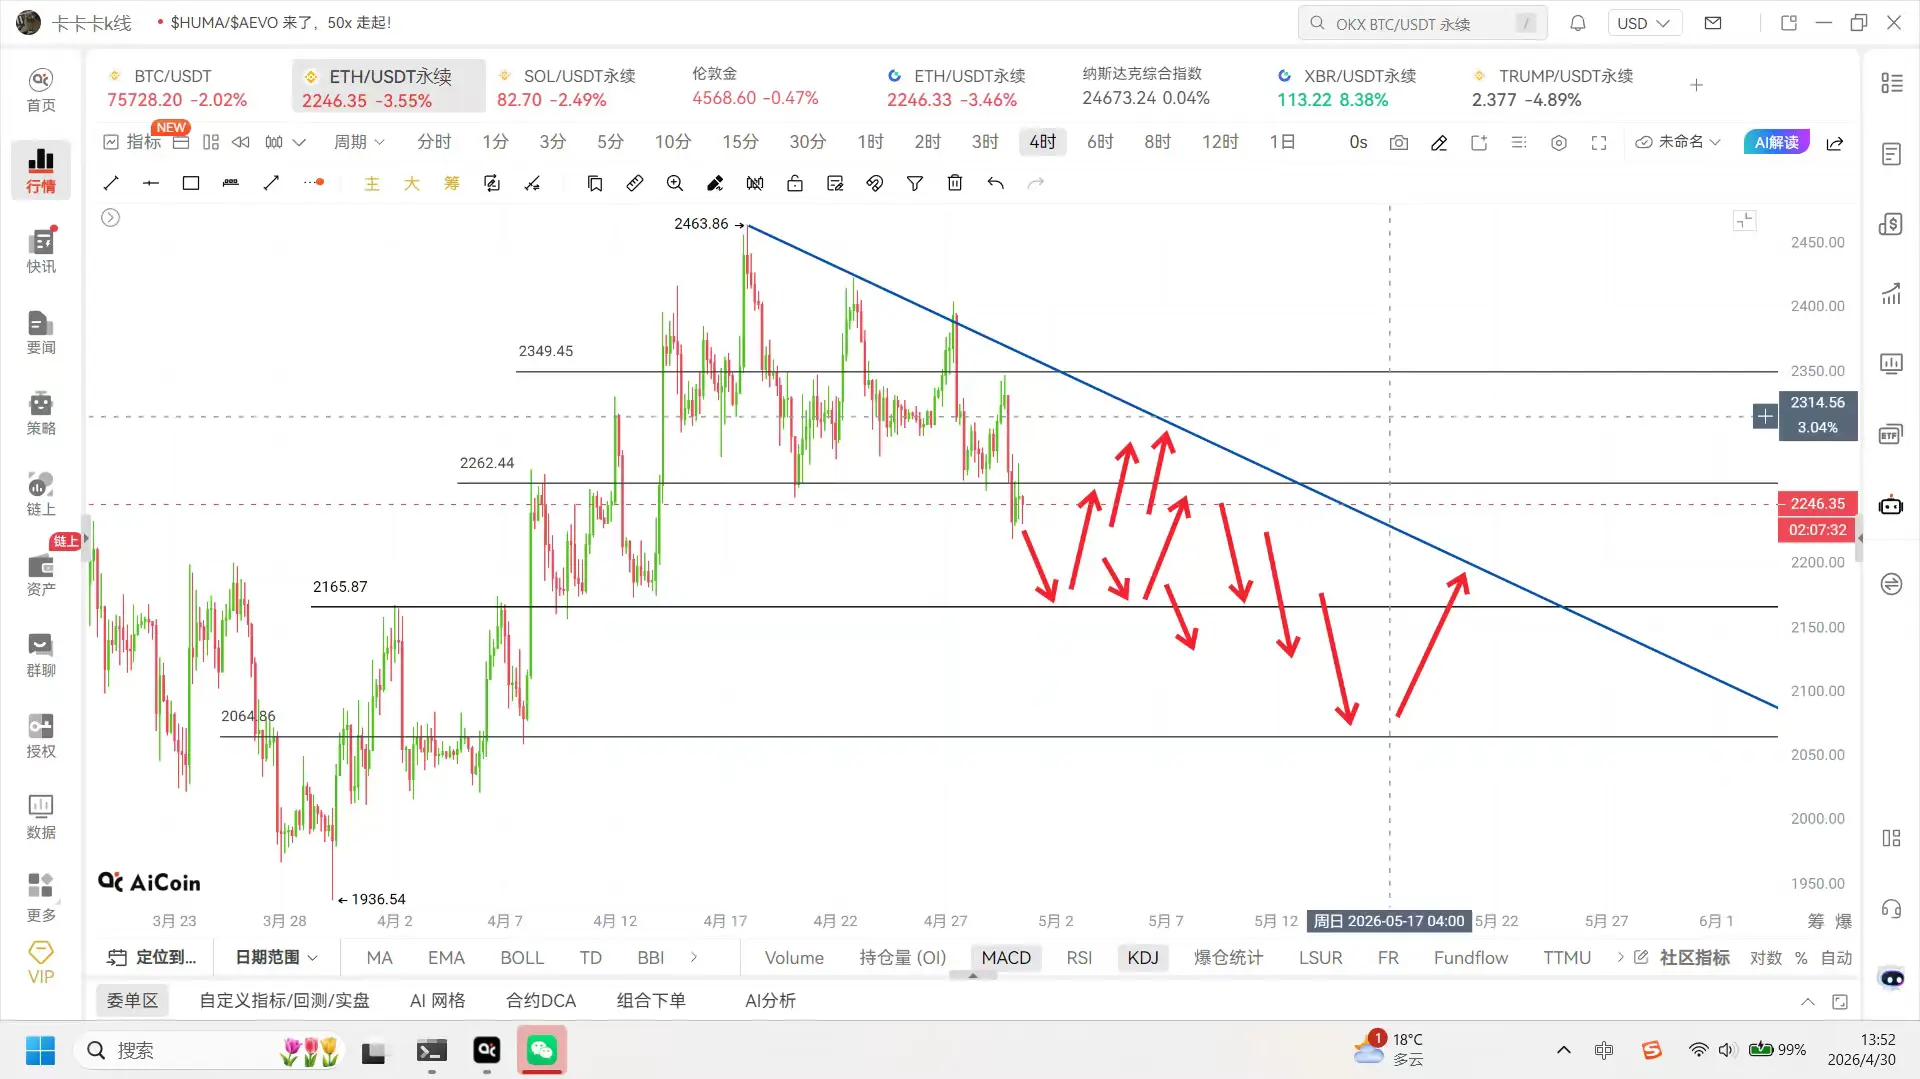Open the mail inbox icon
This screenshot has width=1920, height=1079.
1713,23
